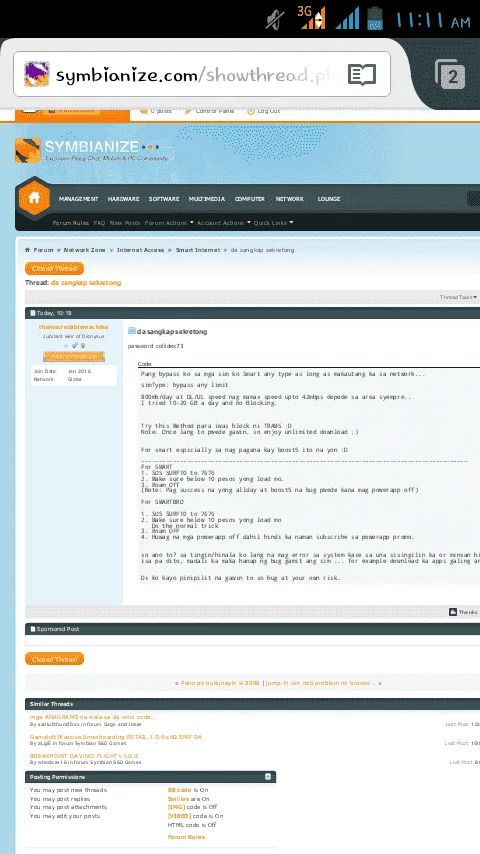The image size is (480, 854).
Task: Open the HARDWARE nav menu
Action: click(x=123, y=199)
